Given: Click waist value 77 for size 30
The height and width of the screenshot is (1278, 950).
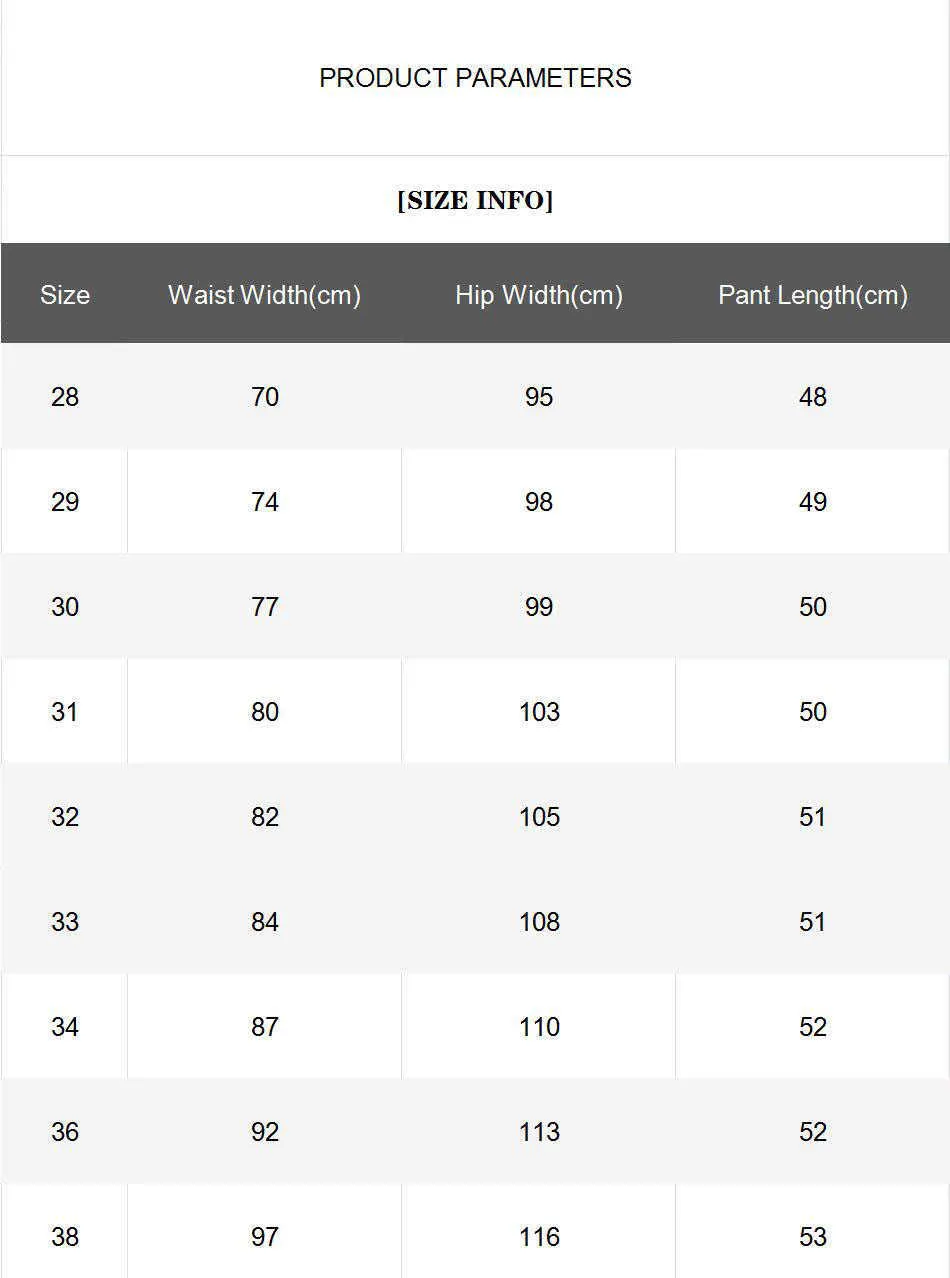Looking at the screenshot, I should pyautogui.click(x=265, y=607).
